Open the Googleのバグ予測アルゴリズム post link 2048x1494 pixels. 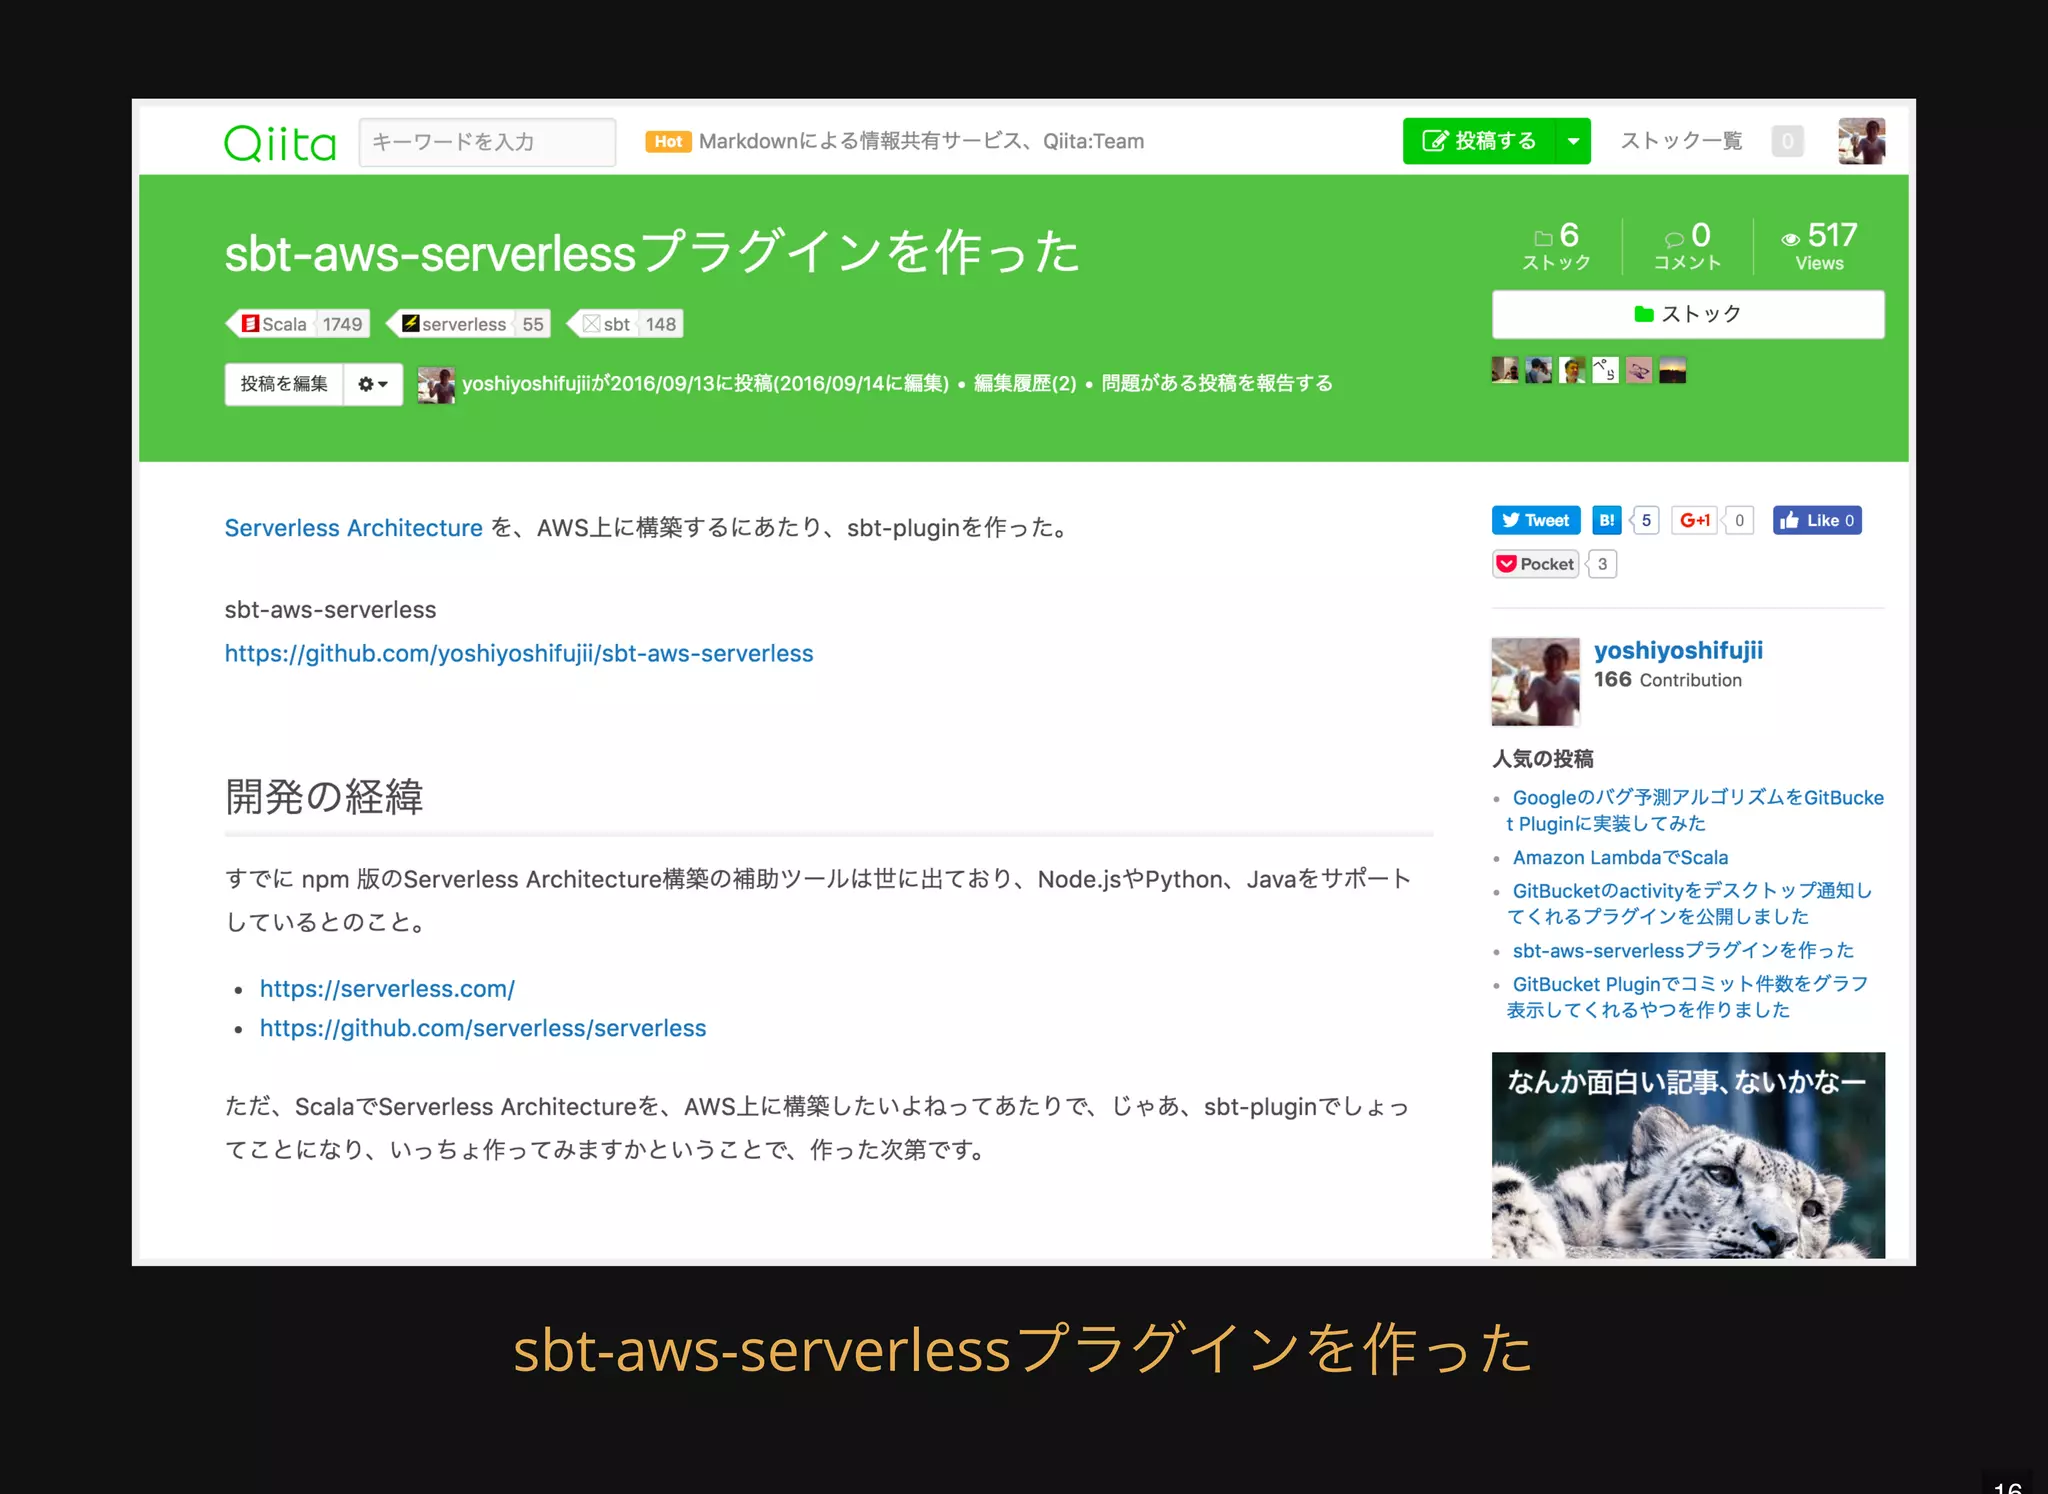tap(1695, 810)
